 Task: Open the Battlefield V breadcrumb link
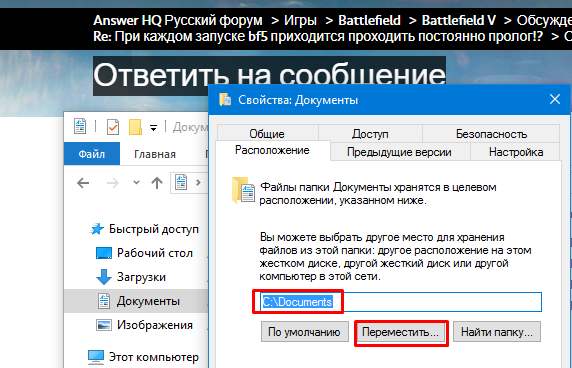(459, 20)
